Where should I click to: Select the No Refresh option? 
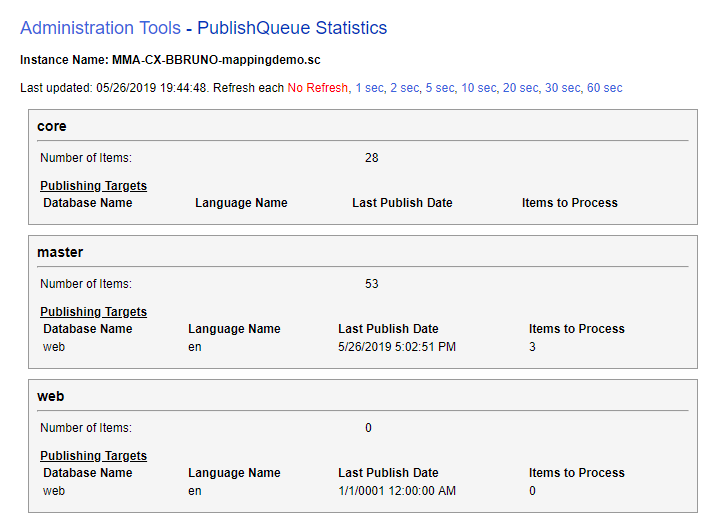[318, 88]
